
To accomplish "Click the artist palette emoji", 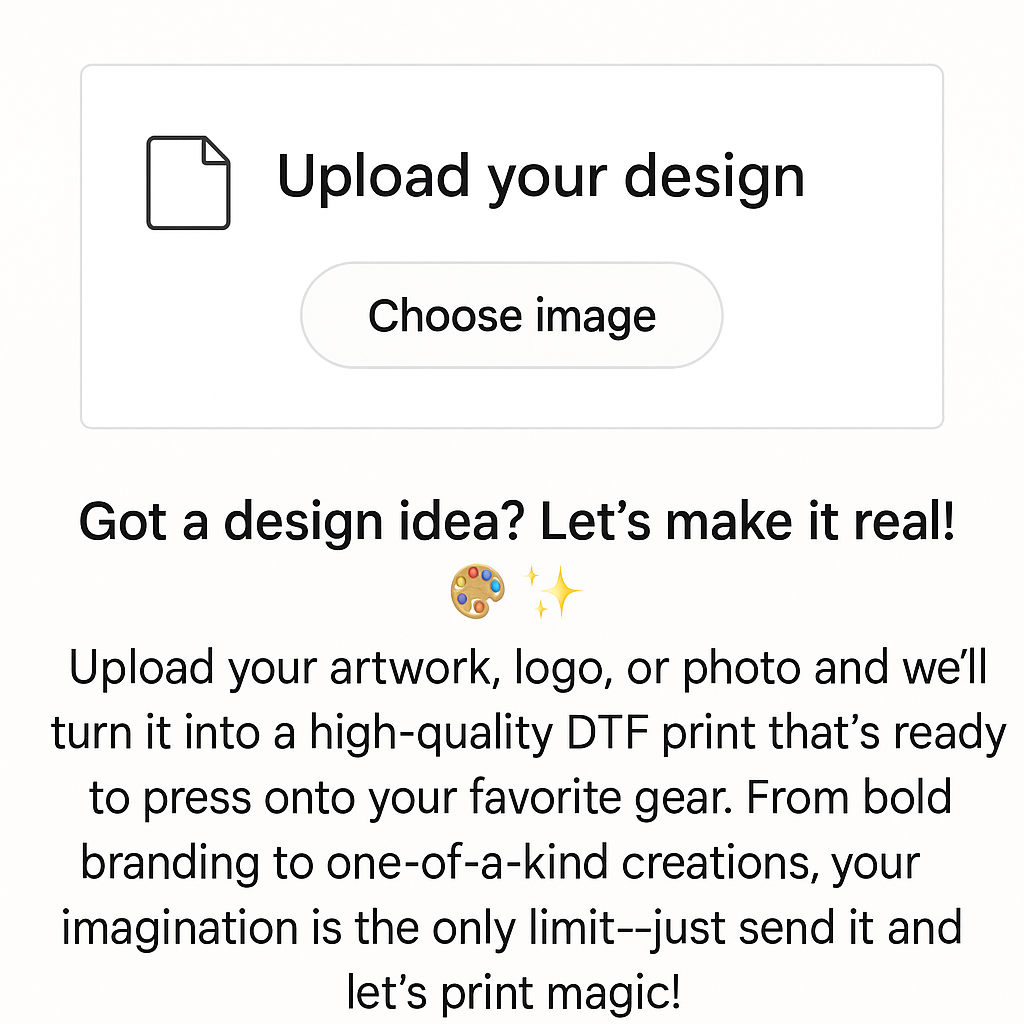I will click(477, 591).
